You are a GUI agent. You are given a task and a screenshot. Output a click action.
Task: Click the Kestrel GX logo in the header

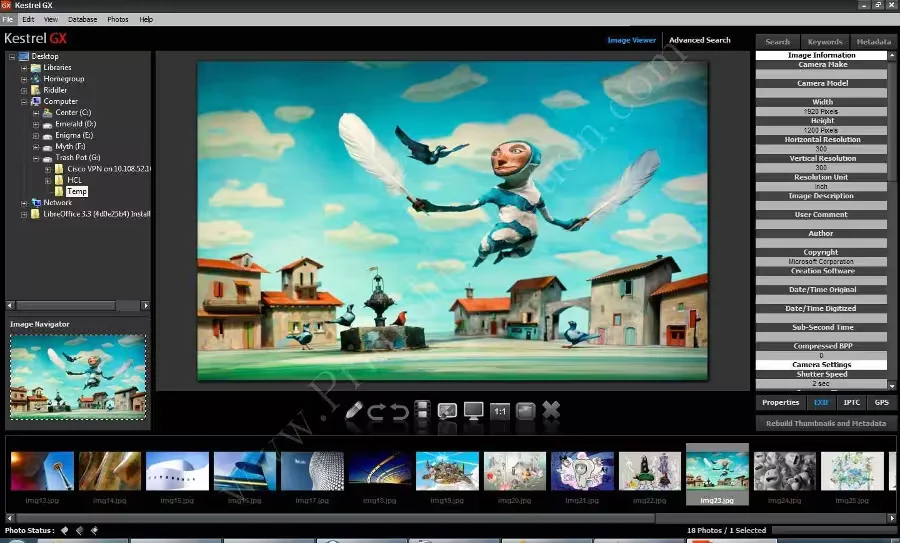point(36,38)
